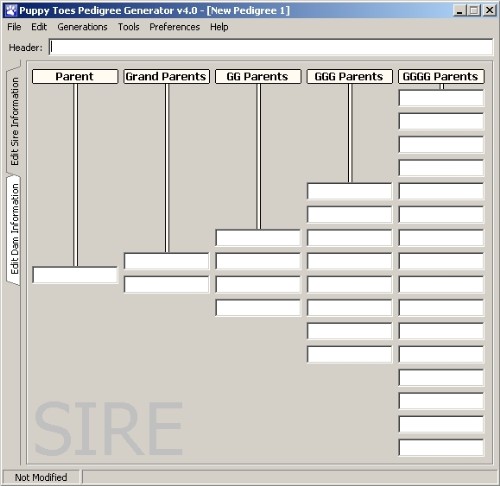500x486 pixels.
Task: Click the Parent name input field
Action: coord(75,275)
